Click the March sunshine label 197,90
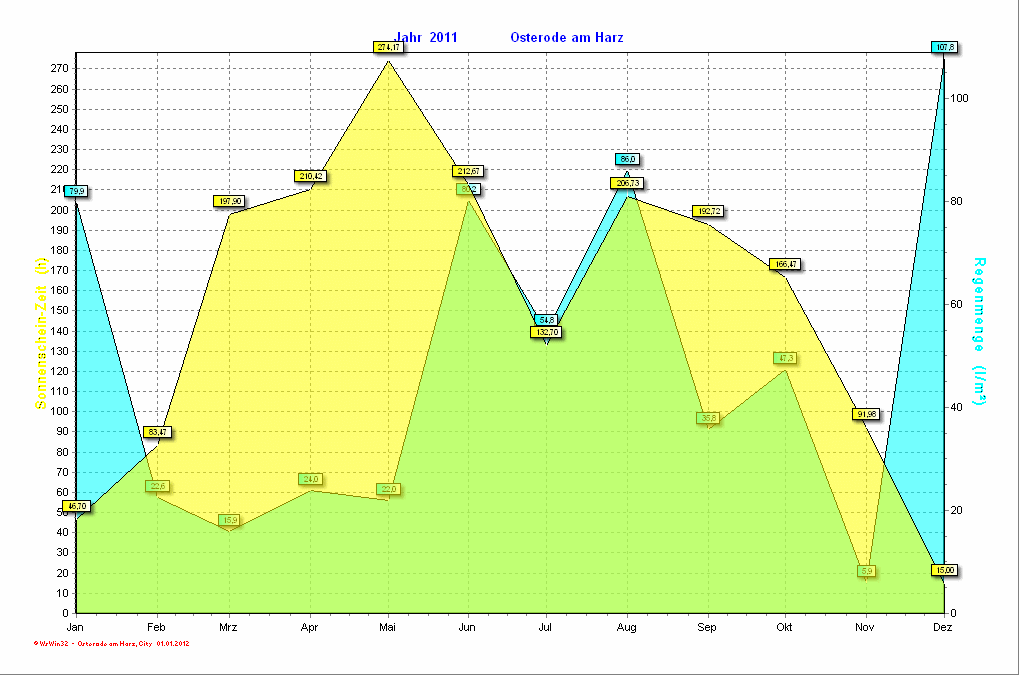Viewport: 1019px width, 675px height. click(x=228, y=201)
